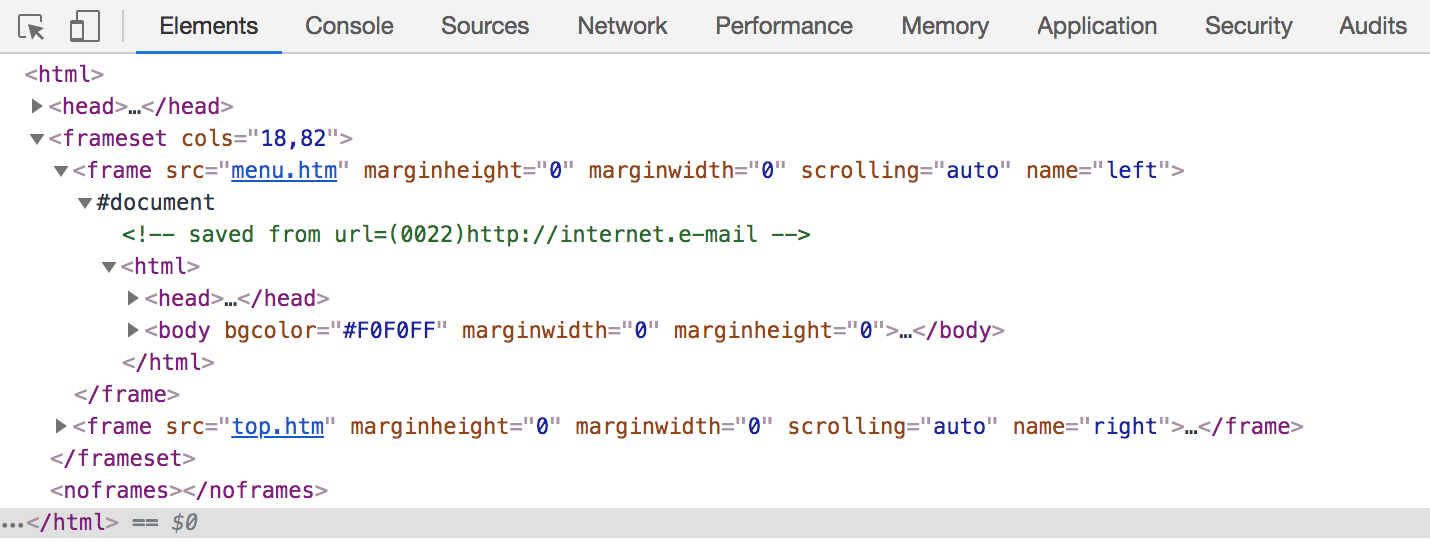Expand the body bgcolor element
Viewport: 1430px width, 542px height.
133,330
